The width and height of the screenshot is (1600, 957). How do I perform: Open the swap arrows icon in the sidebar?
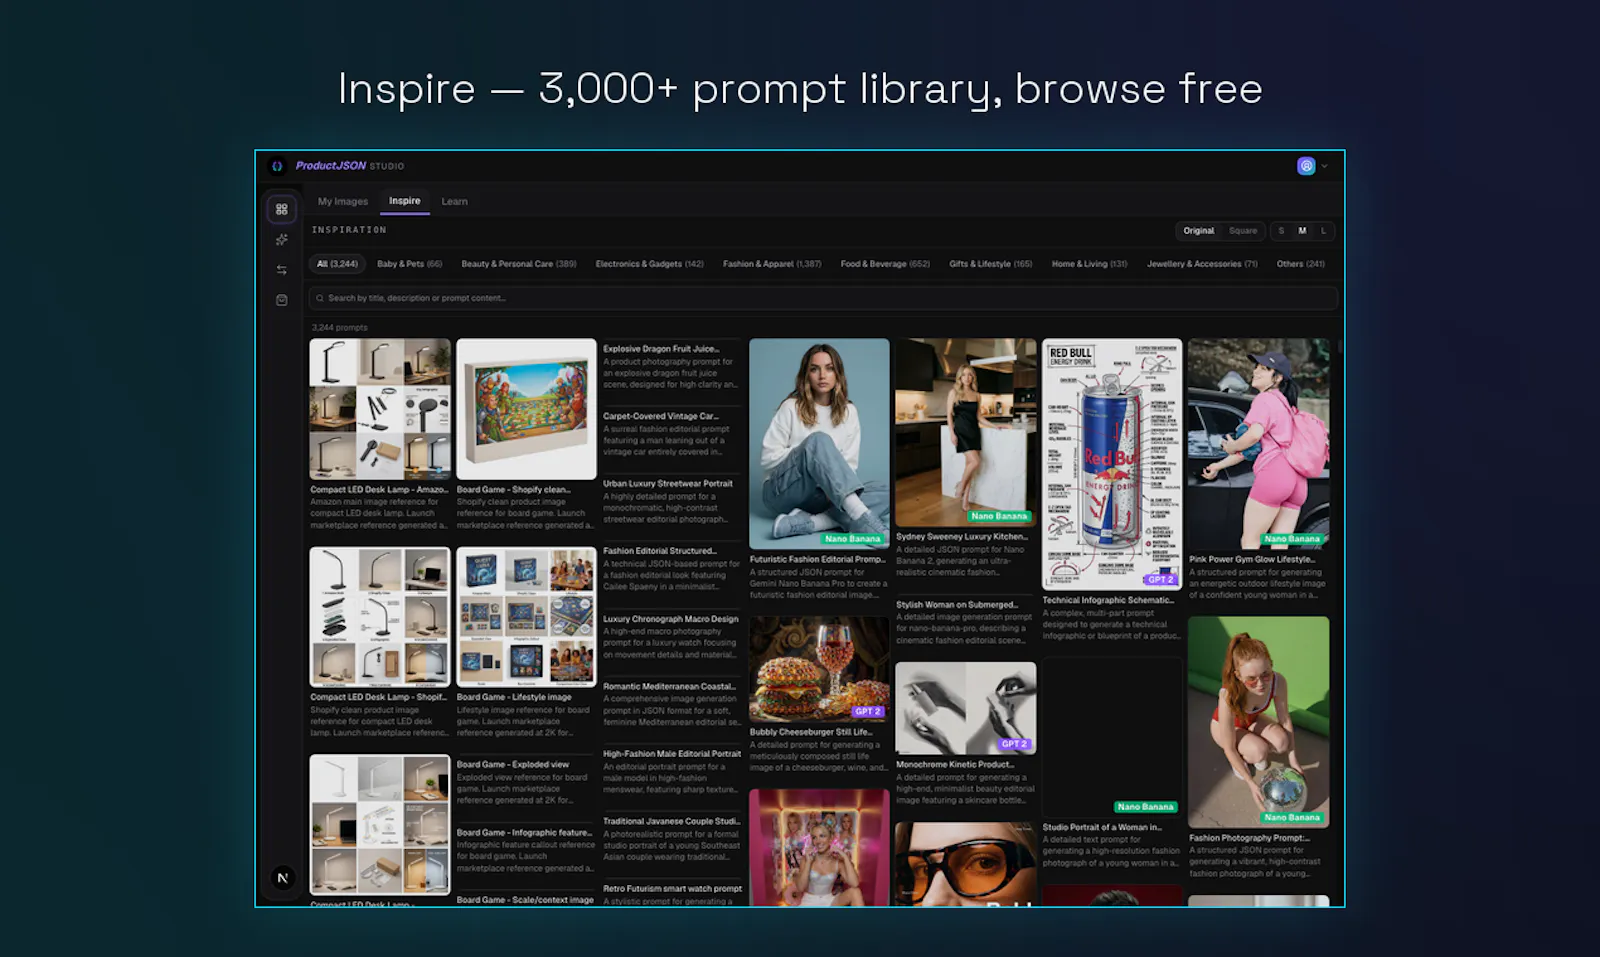(282, 270)
